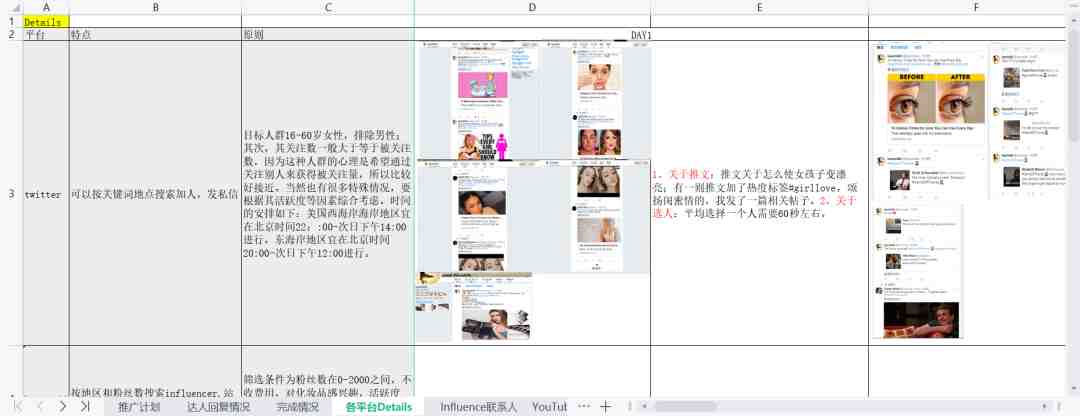Select the YouTub sheet tab
Screen dimensions: 1080x416
549,407
